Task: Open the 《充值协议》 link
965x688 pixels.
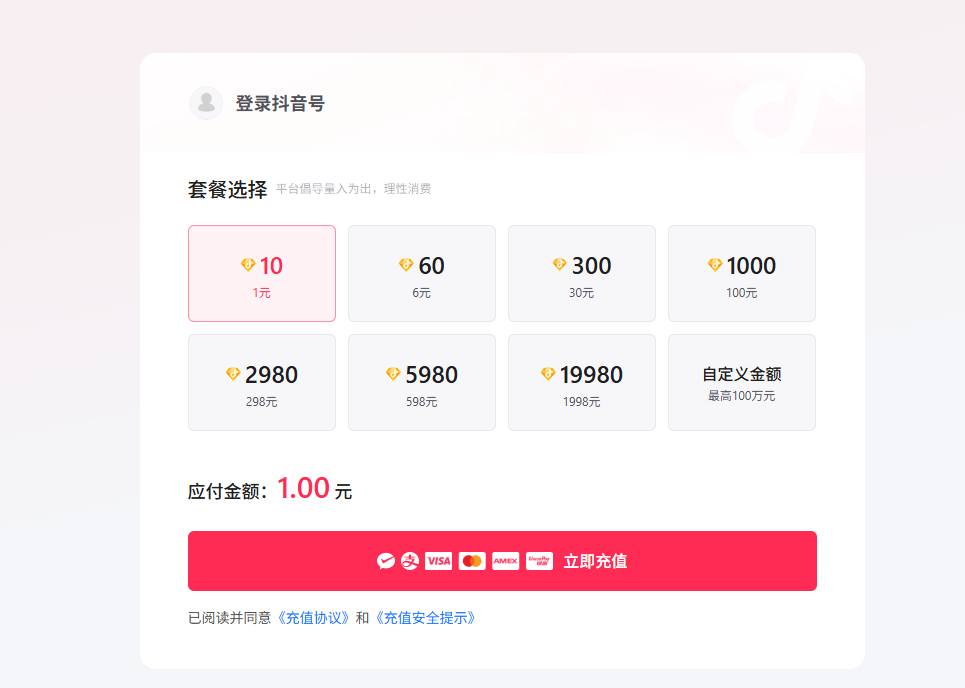Action: [x=313, y=618]
